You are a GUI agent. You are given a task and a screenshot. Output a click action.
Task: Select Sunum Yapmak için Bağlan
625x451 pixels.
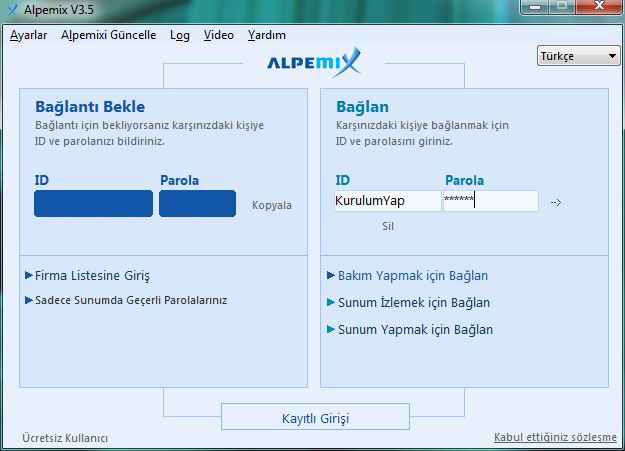click(x=410, y=330)
